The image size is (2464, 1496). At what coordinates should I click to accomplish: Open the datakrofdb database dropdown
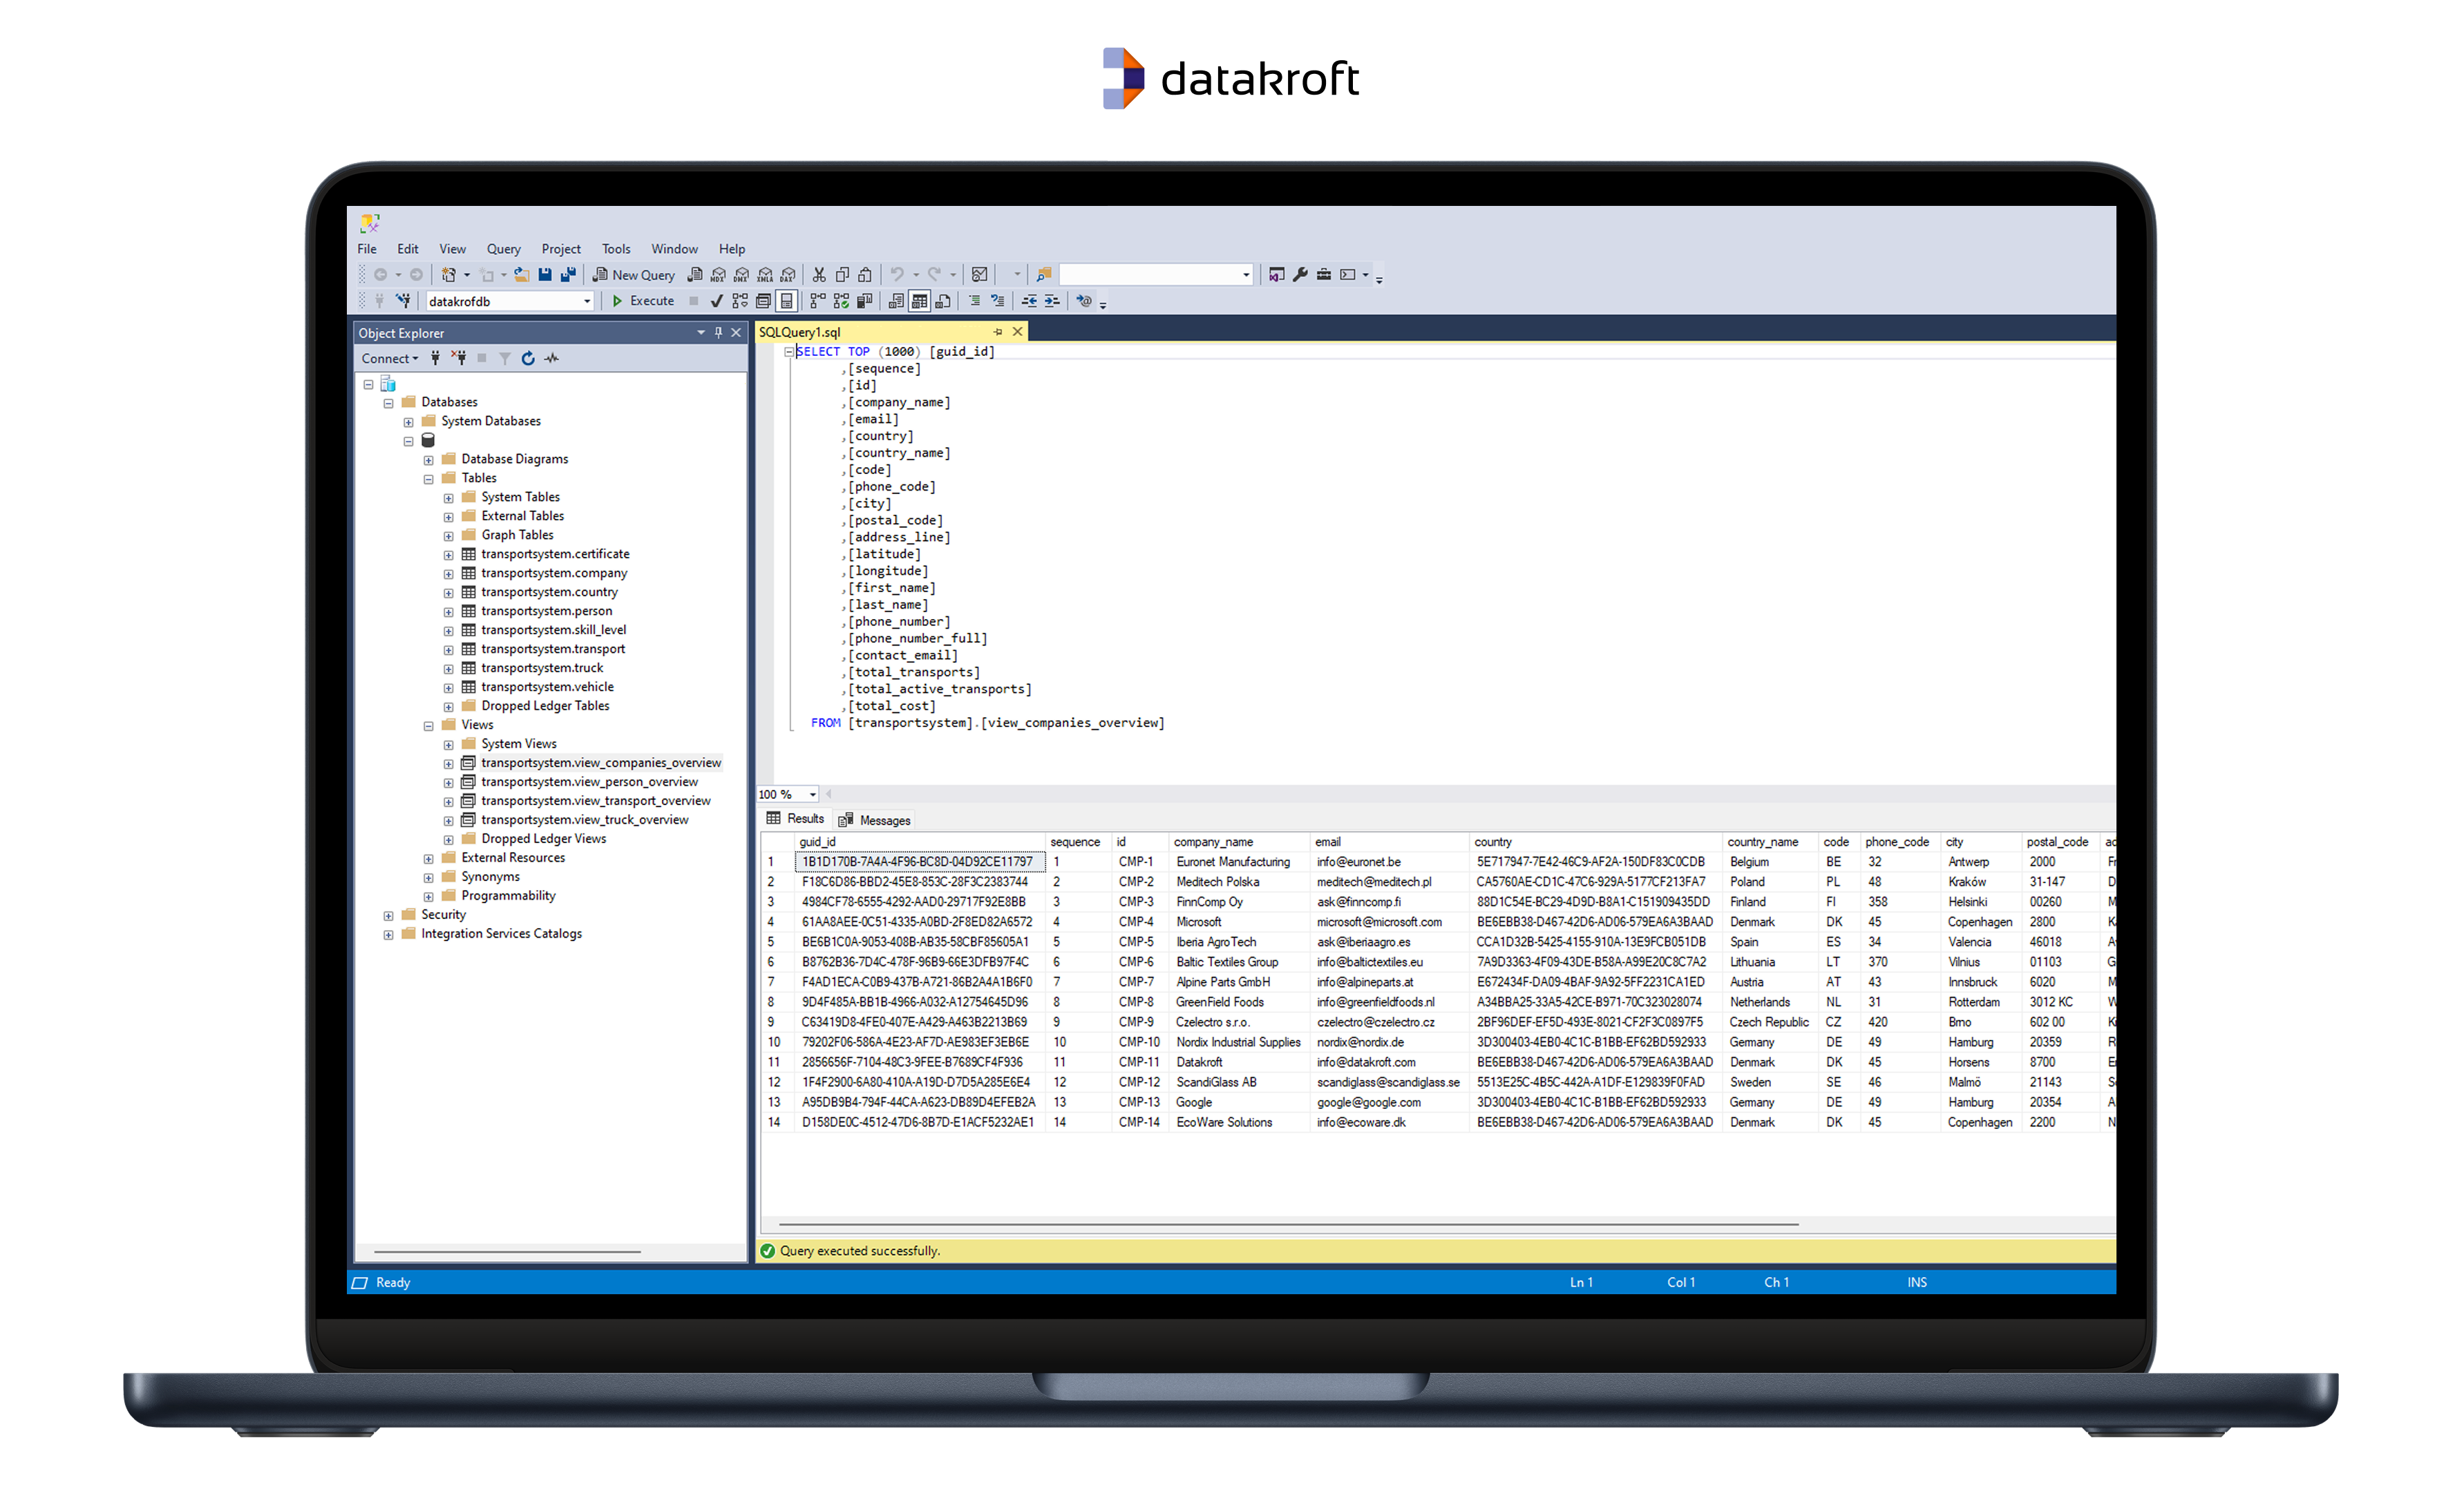point(587,301)
